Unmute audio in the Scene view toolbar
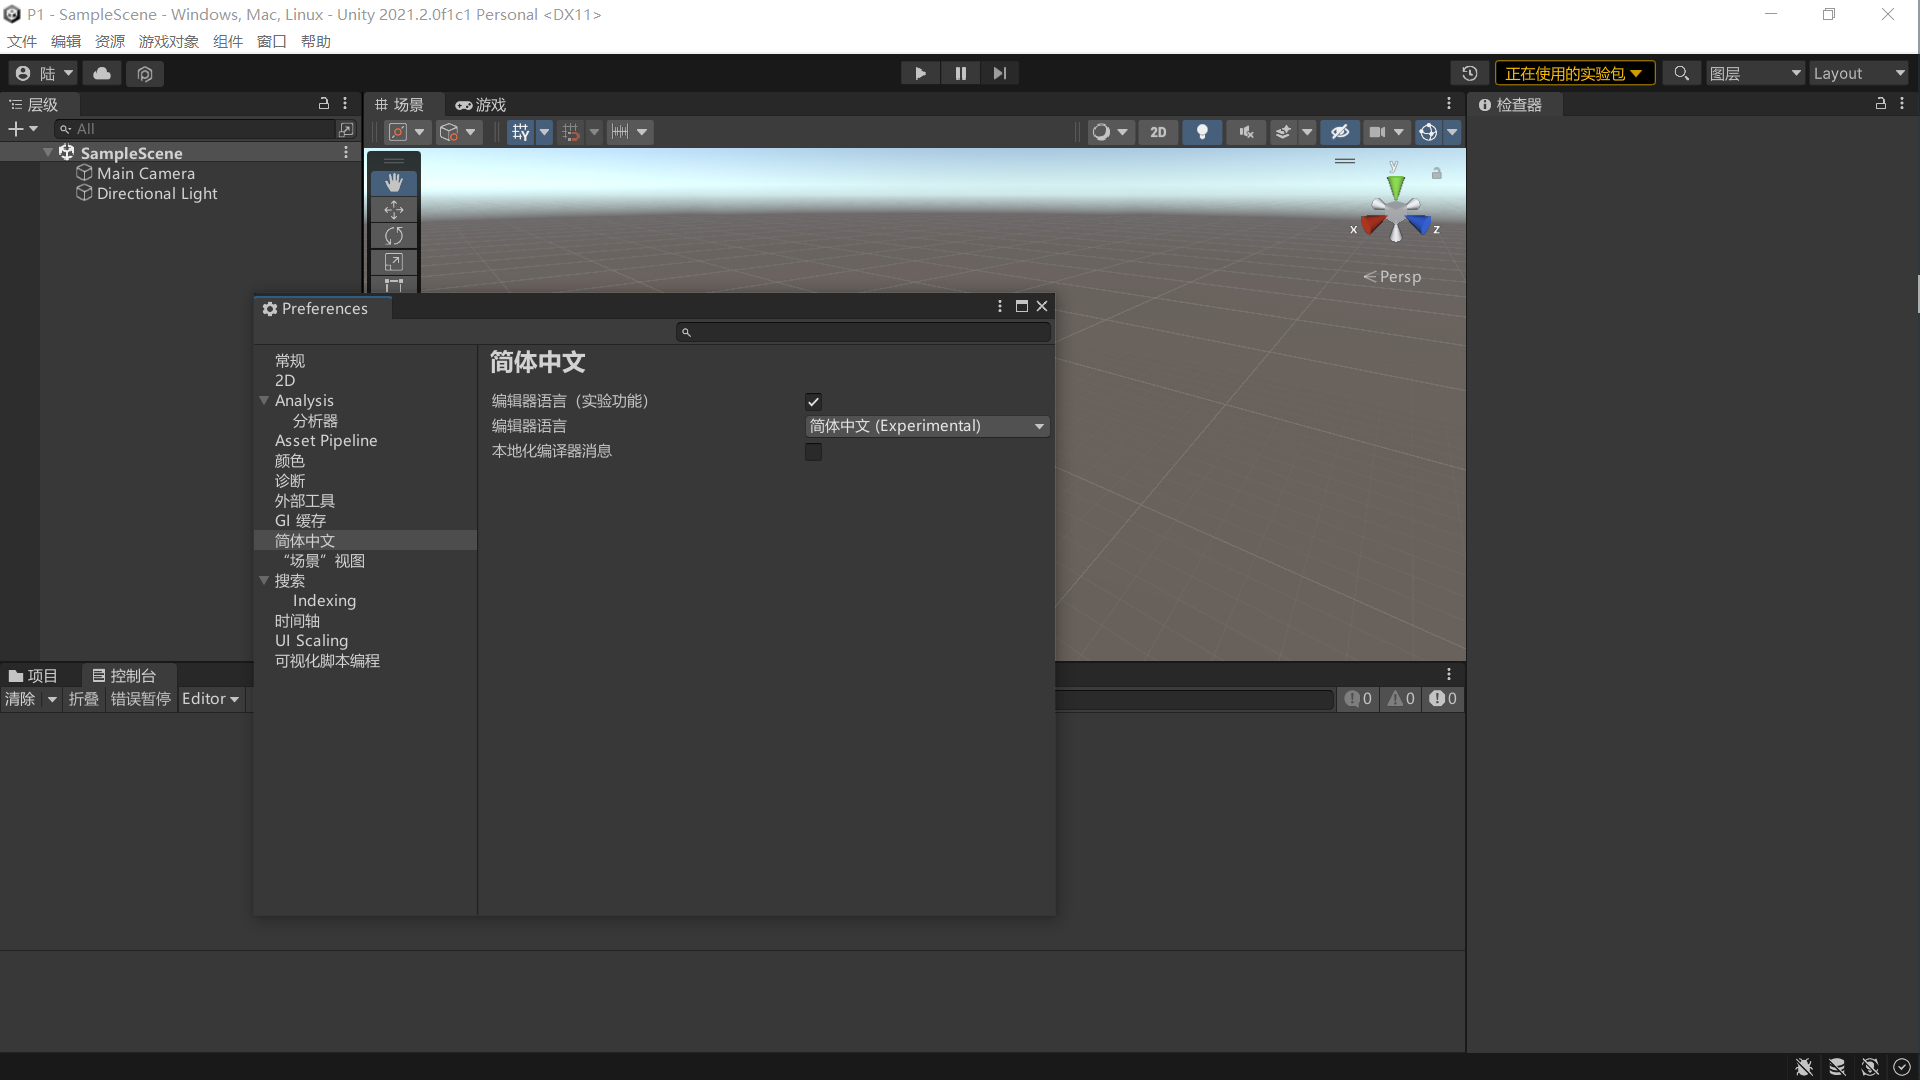 coord(1246,131)
